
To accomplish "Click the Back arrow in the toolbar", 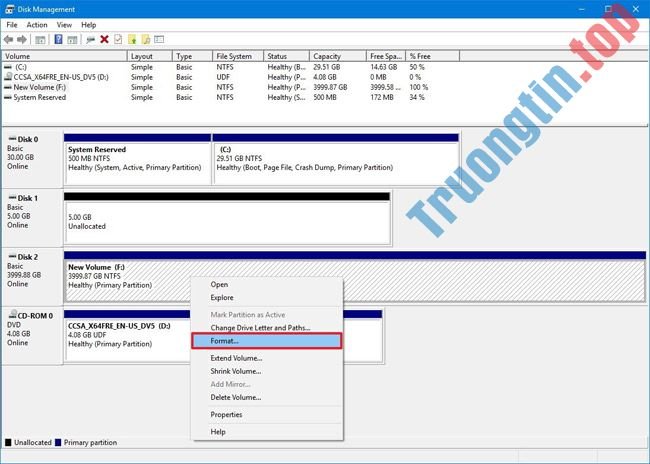I will 8,39.
